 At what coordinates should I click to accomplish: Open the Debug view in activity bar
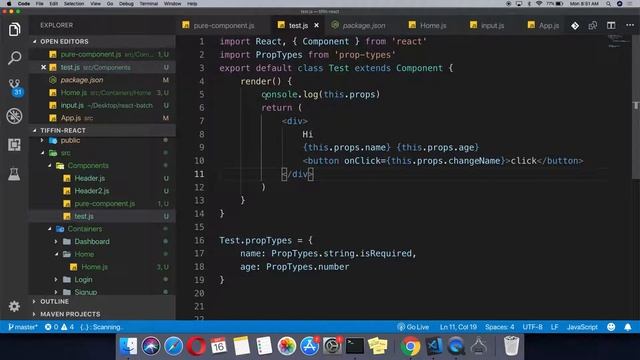[14, 116]
